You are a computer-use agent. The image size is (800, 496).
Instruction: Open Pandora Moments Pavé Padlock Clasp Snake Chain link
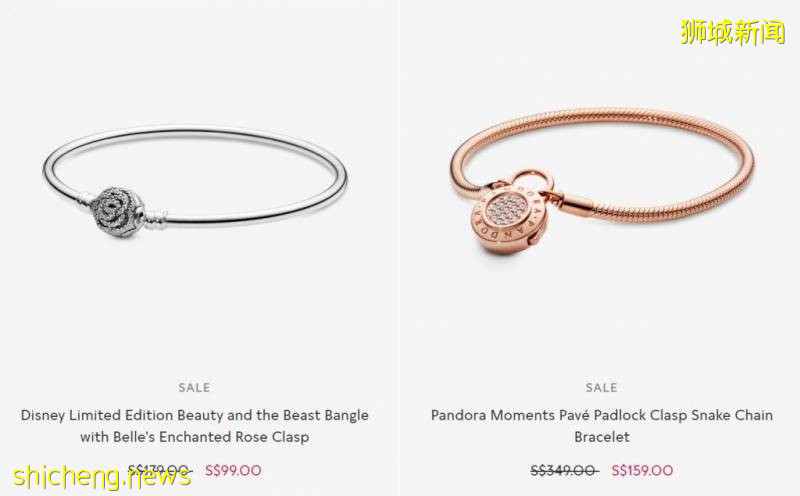602,426
